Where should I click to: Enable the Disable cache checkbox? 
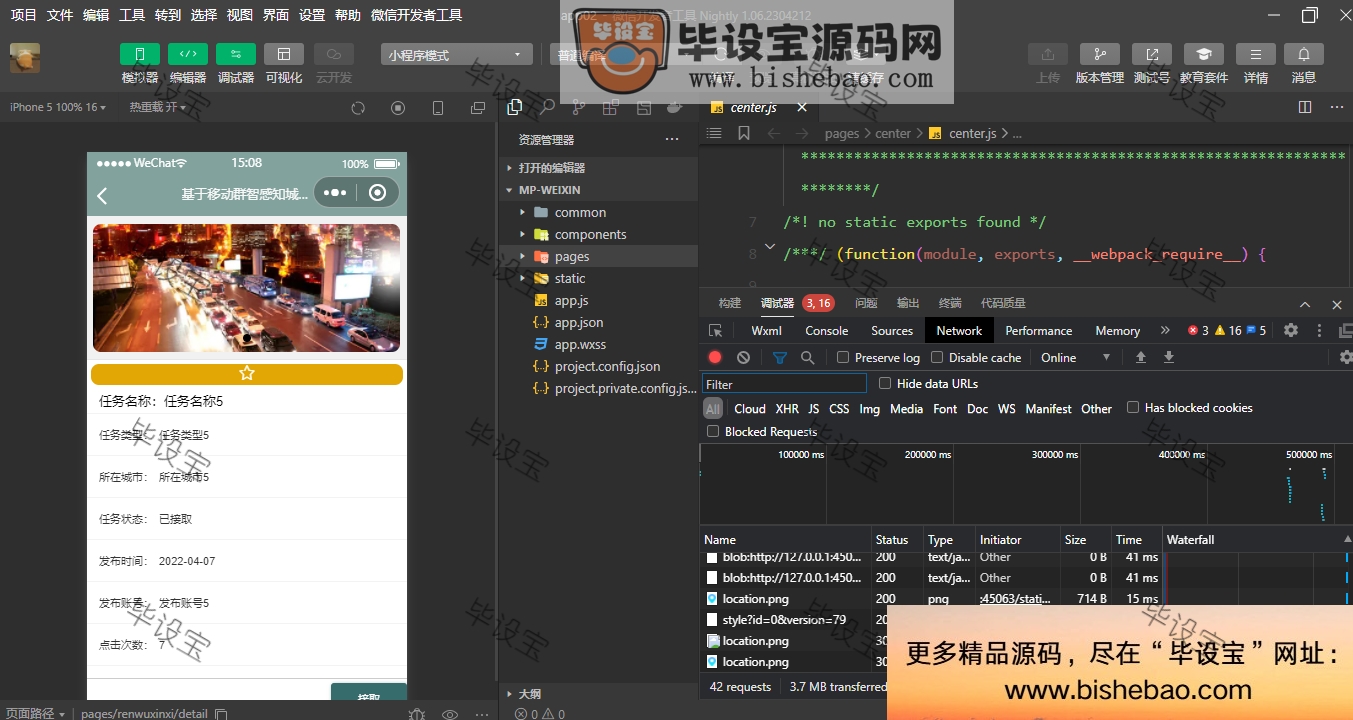[x=937, y=357]
